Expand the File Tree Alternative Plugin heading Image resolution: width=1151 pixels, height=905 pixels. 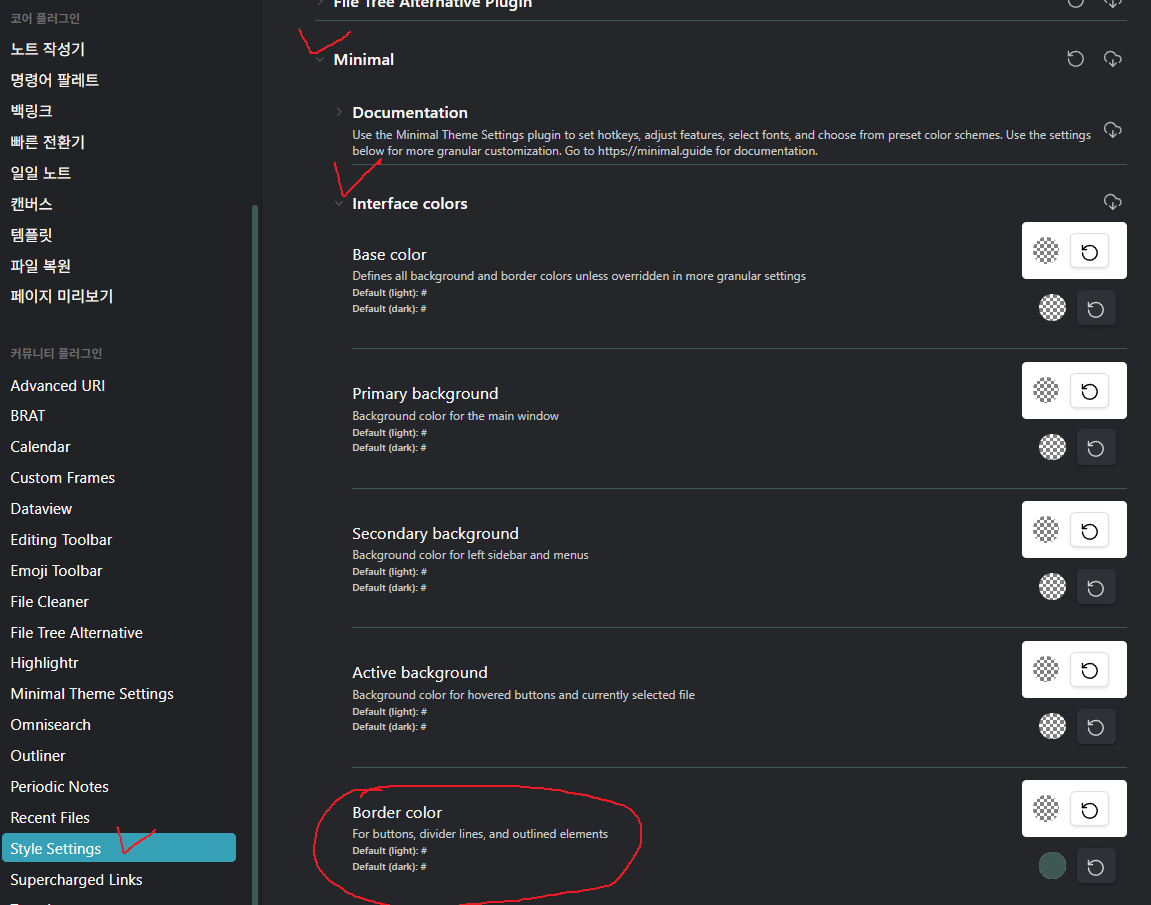click(432, 4)
